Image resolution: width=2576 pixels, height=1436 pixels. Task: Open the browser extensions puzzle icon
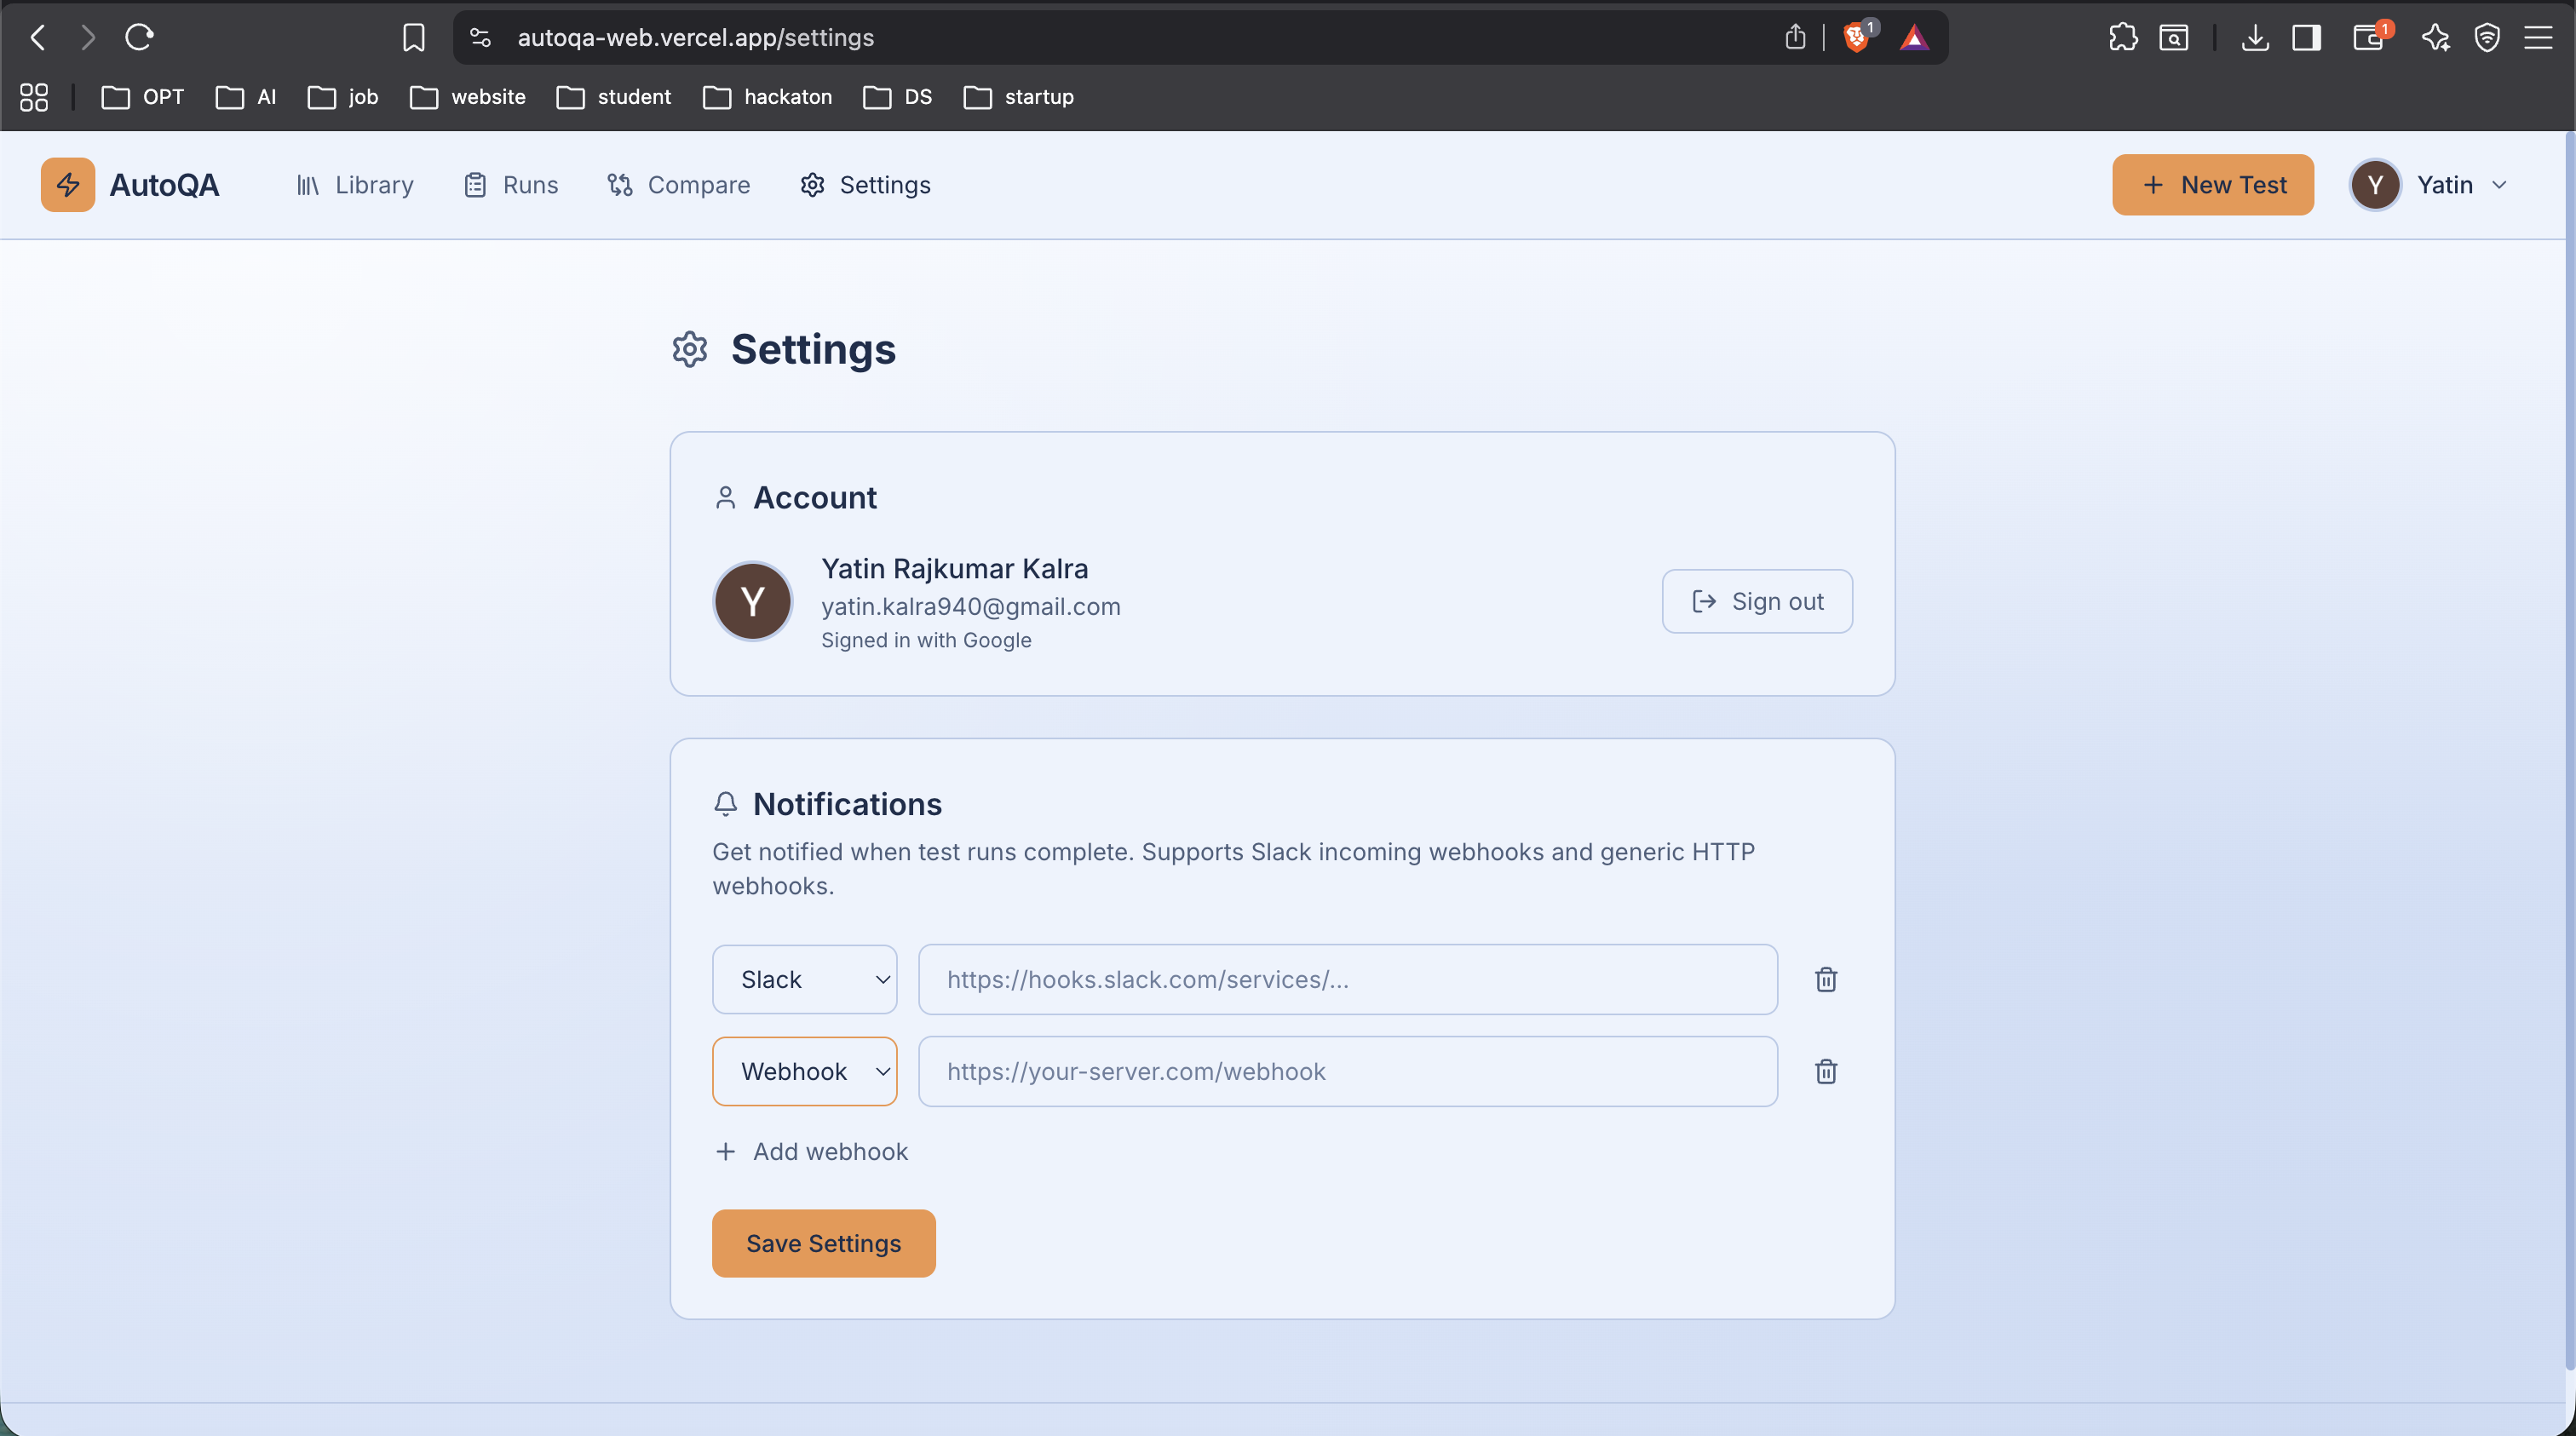click(2122, 38)
